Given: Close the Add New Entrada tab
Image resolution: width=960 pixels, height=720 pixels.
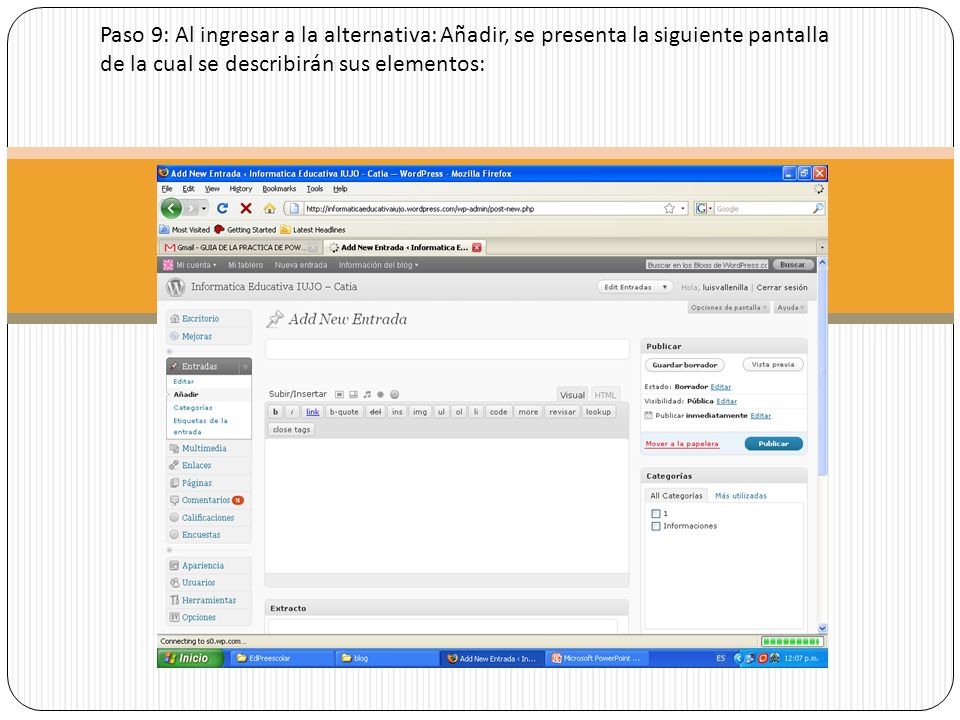Looking at the screenshot, I should [476, 247].
